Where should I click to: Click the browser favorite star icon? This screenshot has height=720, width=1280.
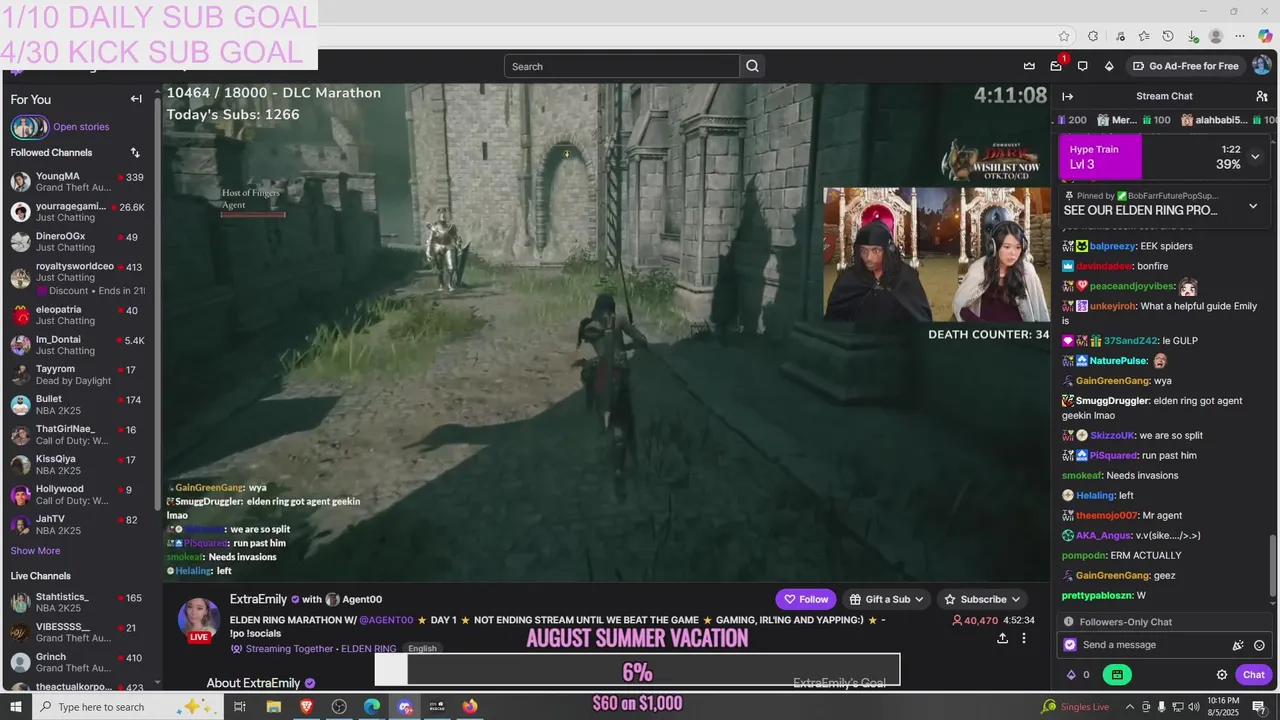click(x=1064, y=36)
